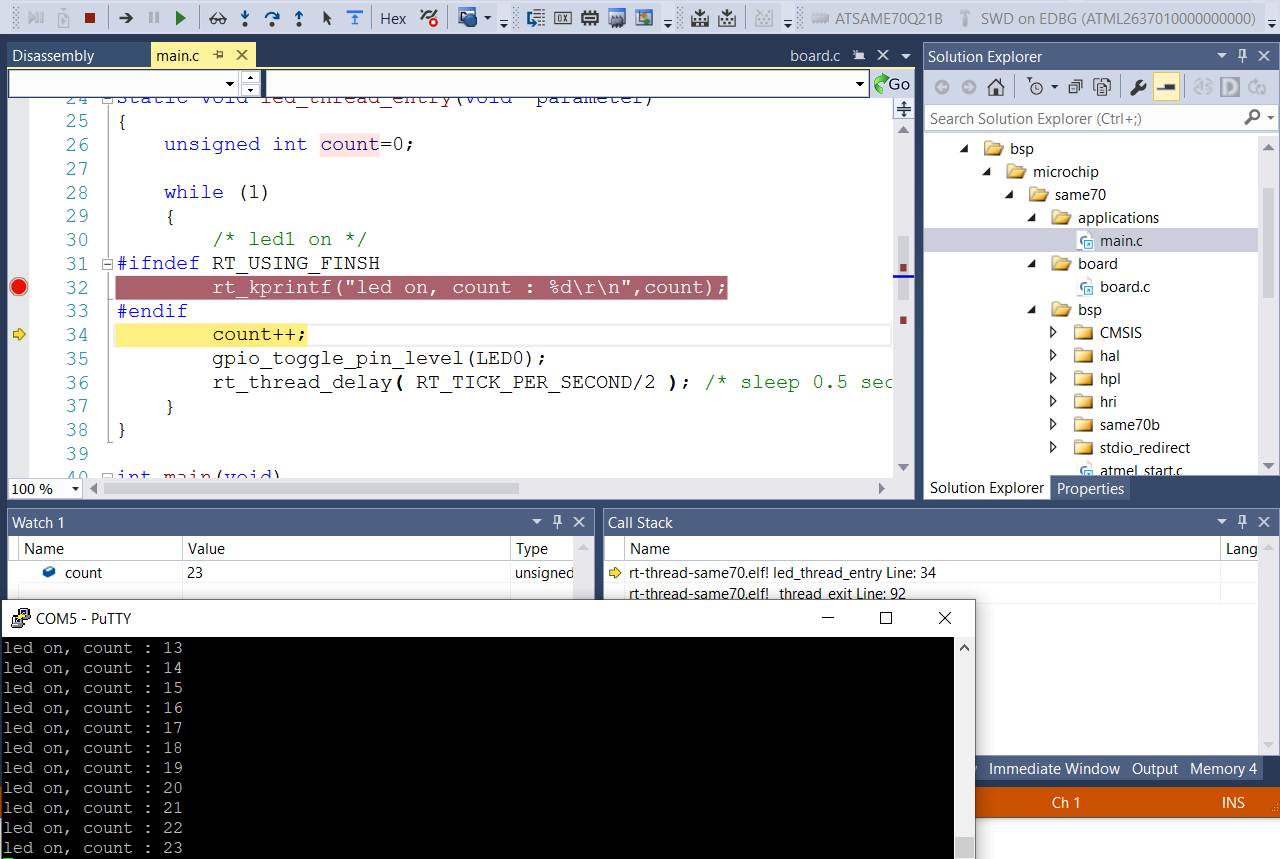Select board.c file in Solution Explorer
Image resolution: width=1280 pixels, height=859 pixels.
[x=1124, y=287]
